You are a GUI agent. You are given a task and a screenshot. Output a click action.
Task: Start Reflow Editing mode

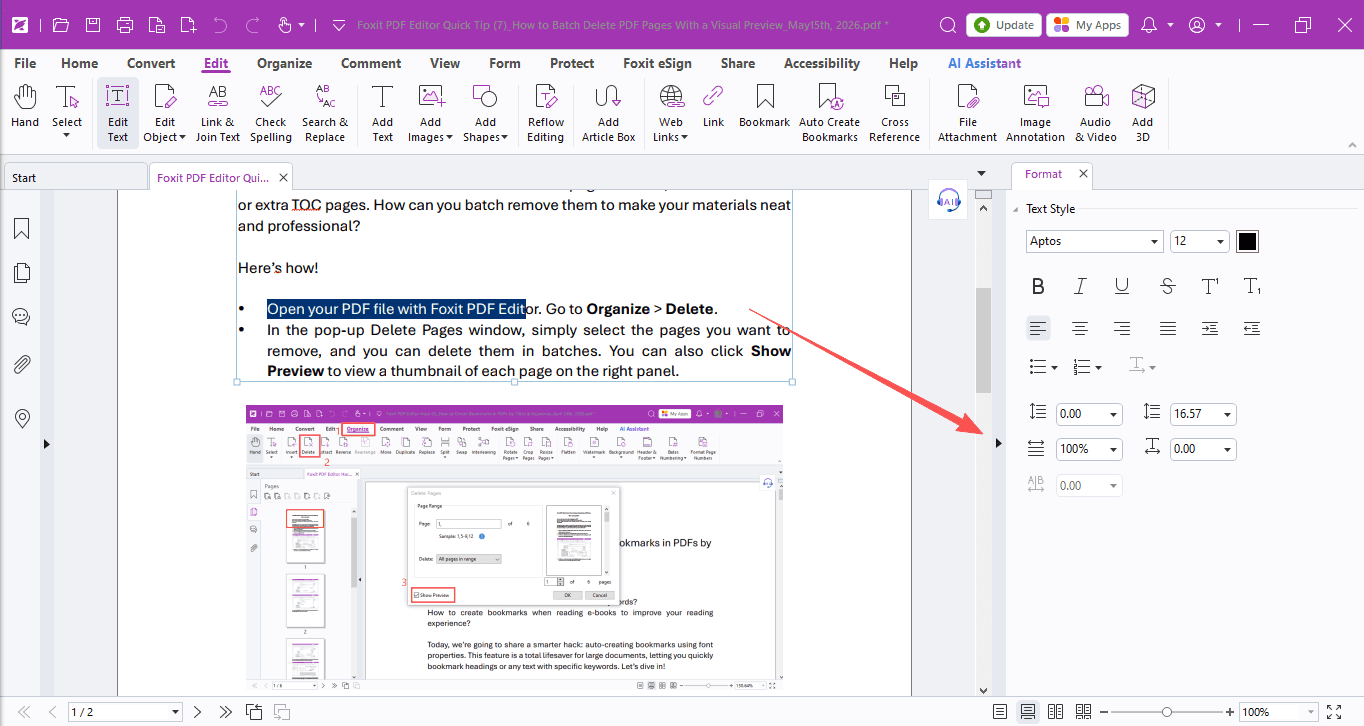pyautogui.click(x=545, y=112)
